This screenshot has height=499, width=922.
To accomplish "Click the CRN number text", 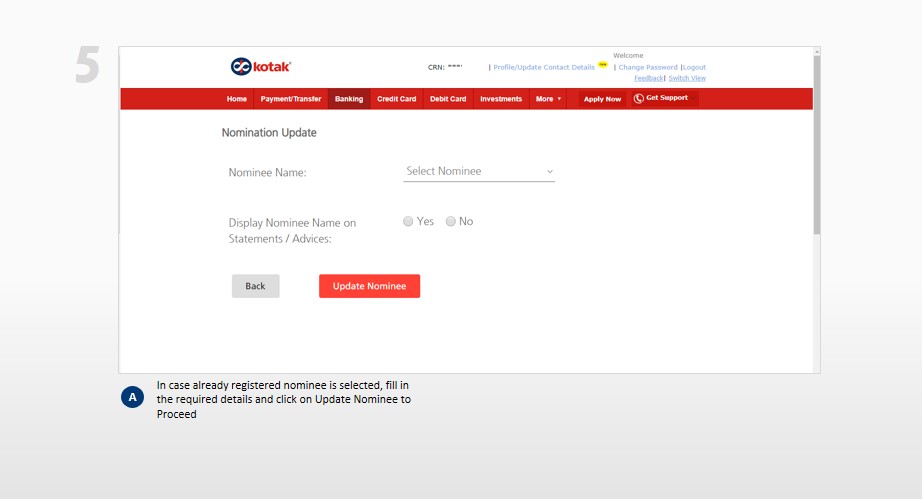I will 445,67.
